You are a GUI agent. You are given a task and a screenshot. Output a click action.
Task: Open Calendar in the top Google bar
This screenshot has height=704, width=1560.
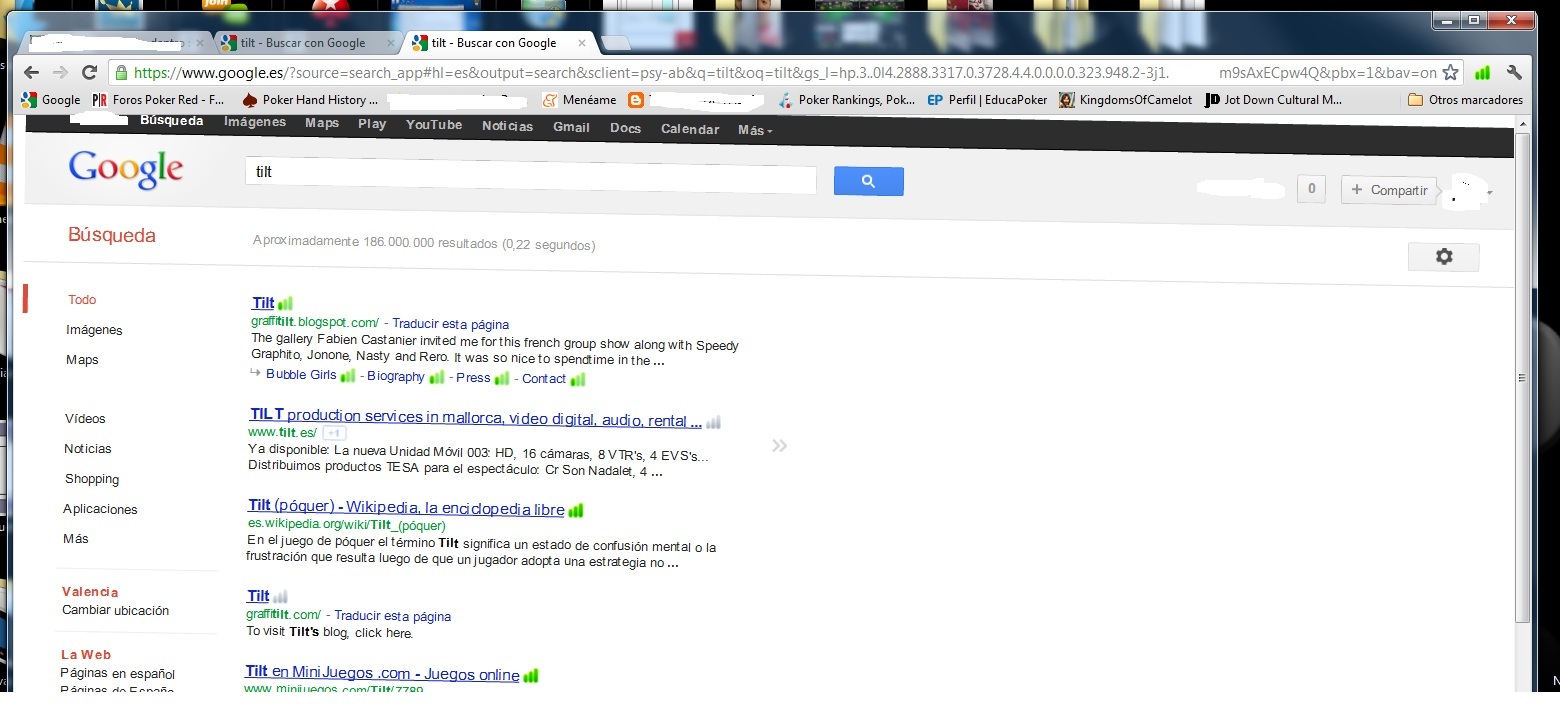point(690,129)
